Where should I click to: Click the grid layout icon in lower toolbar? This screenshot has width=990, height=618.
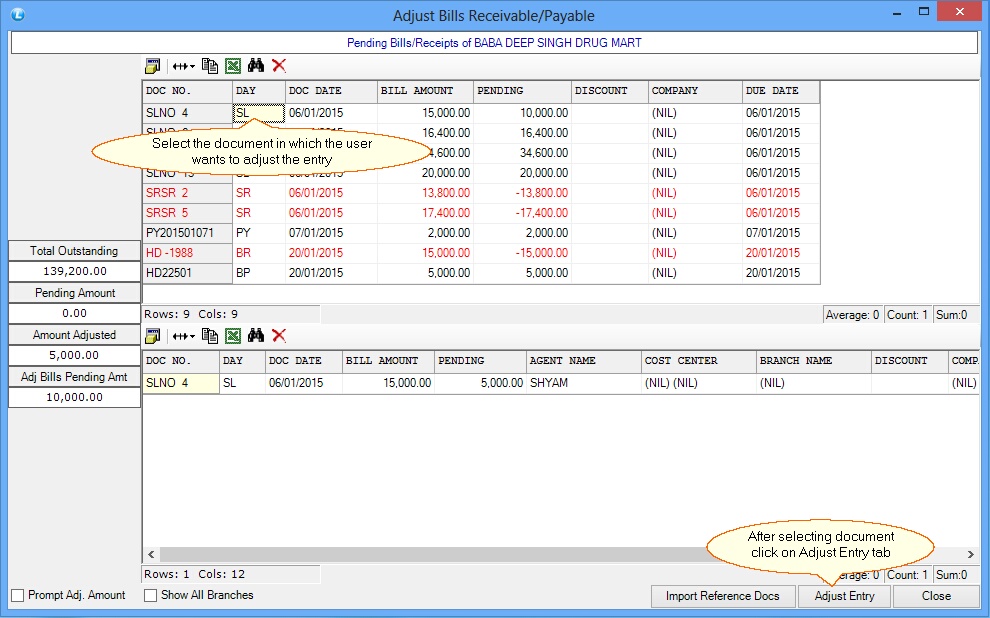coord(153,335)
